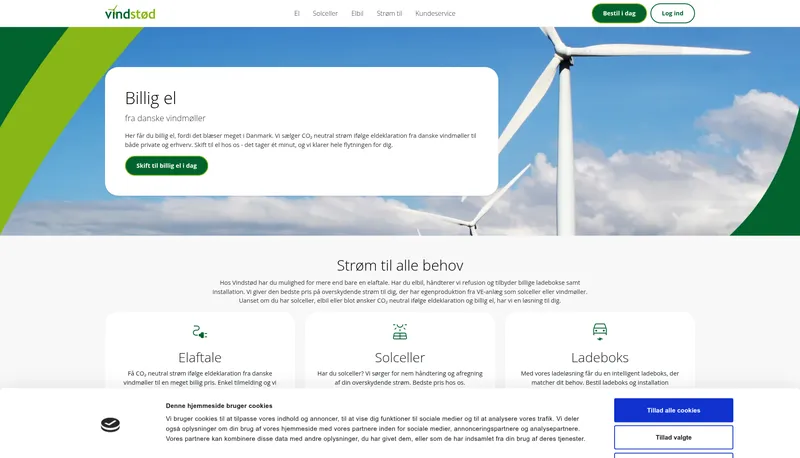The image size is (800, 458).
Task: Open the Solceller navigation menu
Action: click(x=325, y=14)
